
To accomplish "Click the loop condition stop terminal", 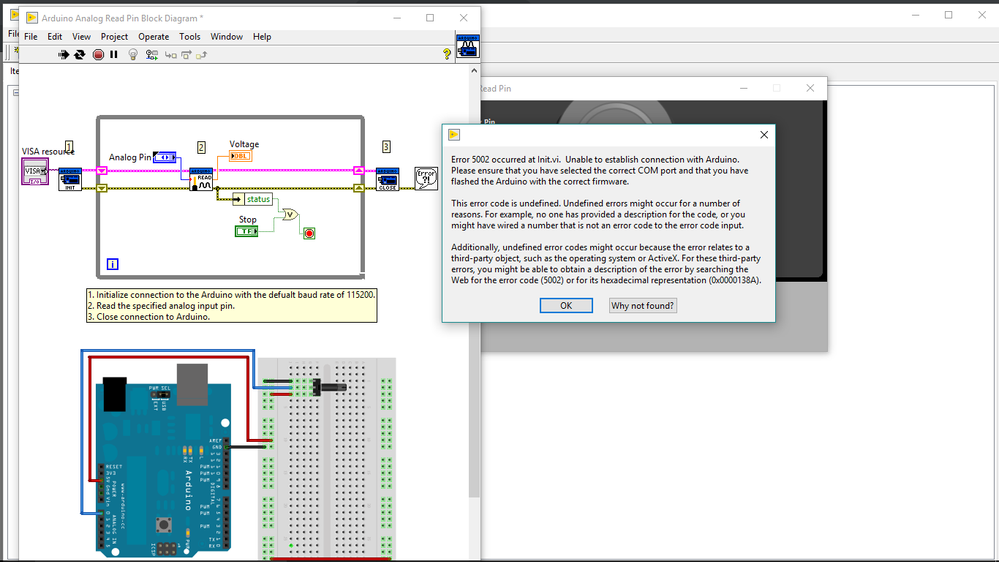I will [x=309, y=233].
